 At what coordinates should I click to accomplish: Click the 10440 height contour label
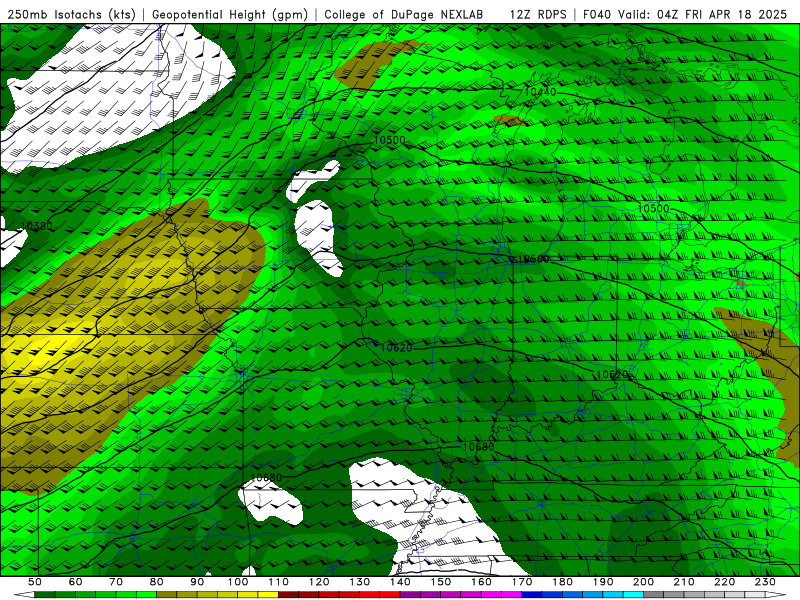tap(540, 92)
